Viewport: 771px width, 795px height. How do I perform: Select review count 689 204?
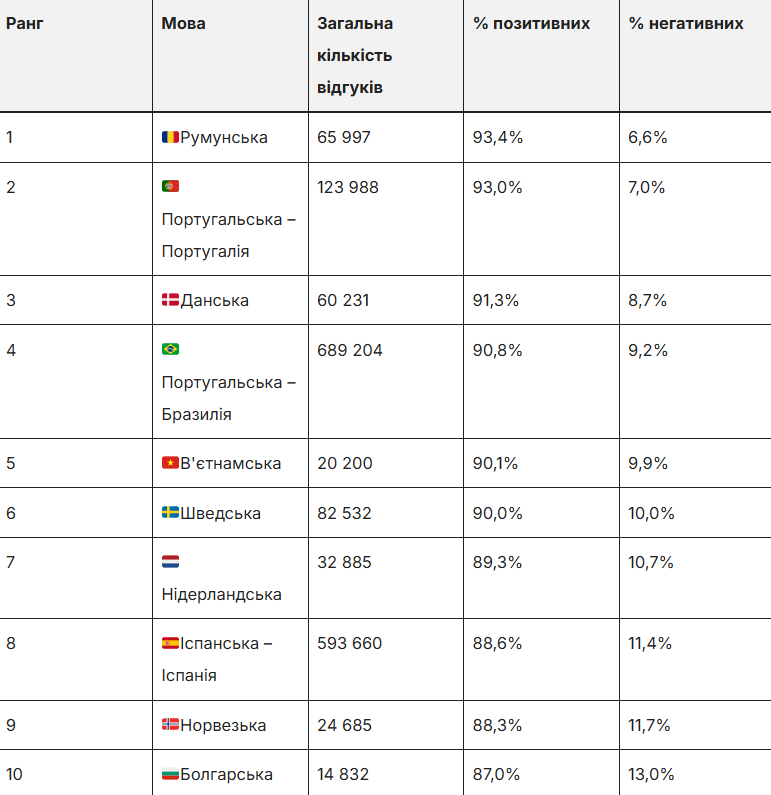pos(350,350)
